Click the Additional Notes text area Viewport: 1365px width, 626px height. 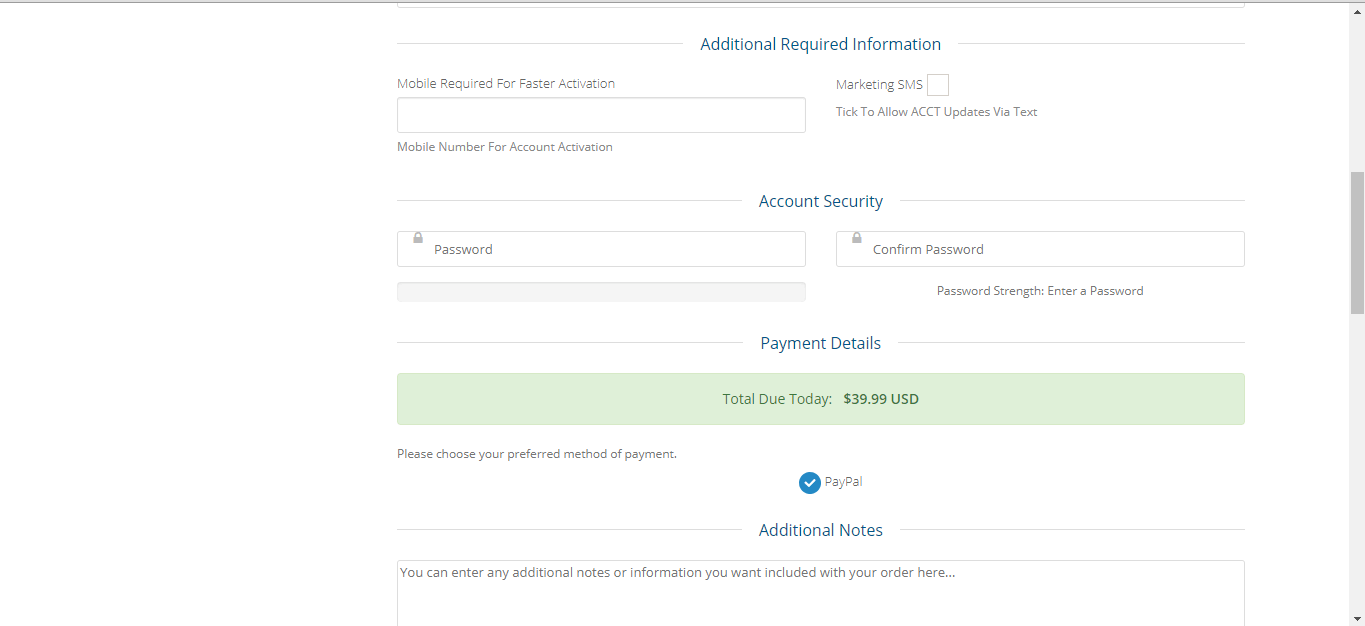[821, 593]
